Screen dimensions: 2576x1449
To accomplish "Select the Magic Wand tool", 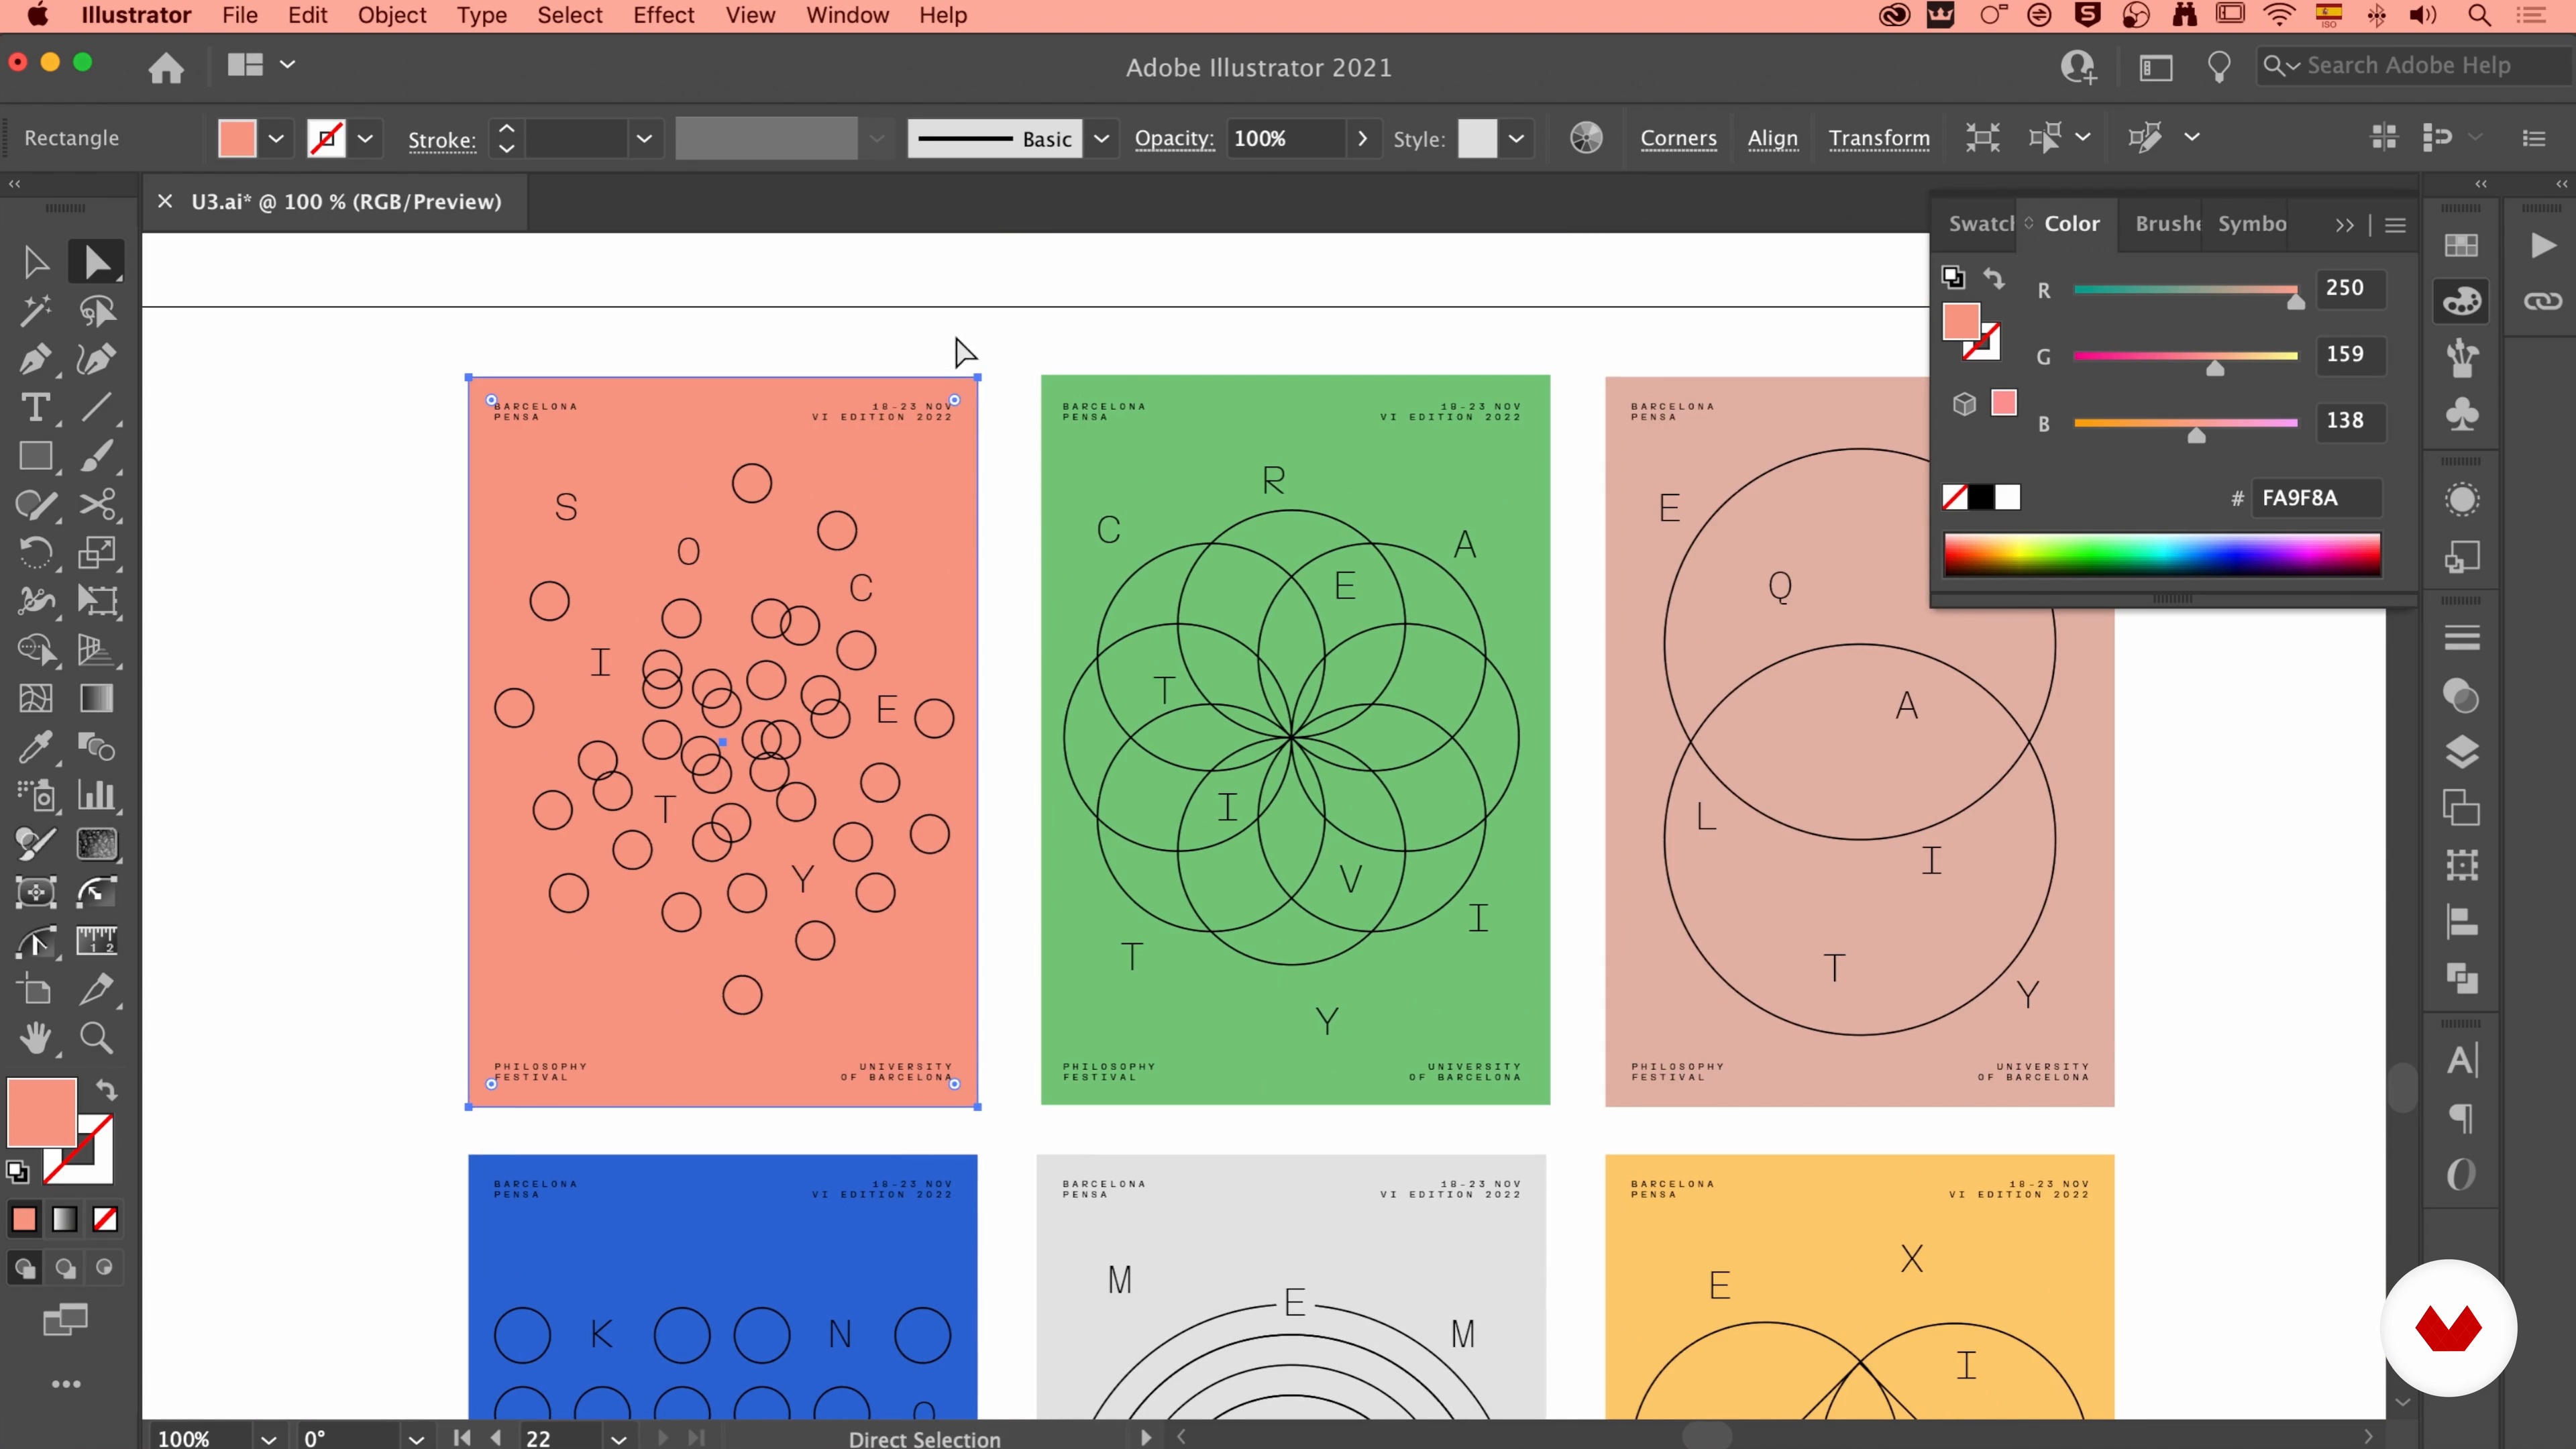I will pyautogui.click(x=36, y=311).
